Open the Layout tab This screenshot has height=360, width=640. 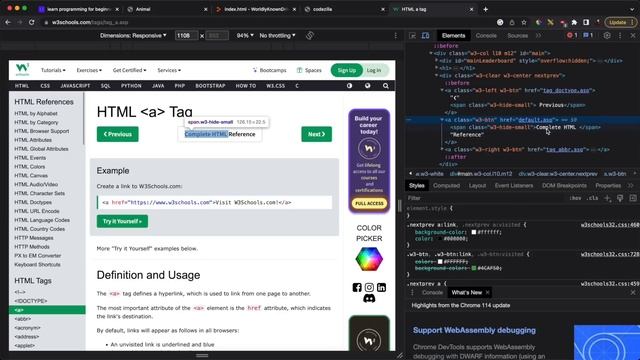pos(477,185)
